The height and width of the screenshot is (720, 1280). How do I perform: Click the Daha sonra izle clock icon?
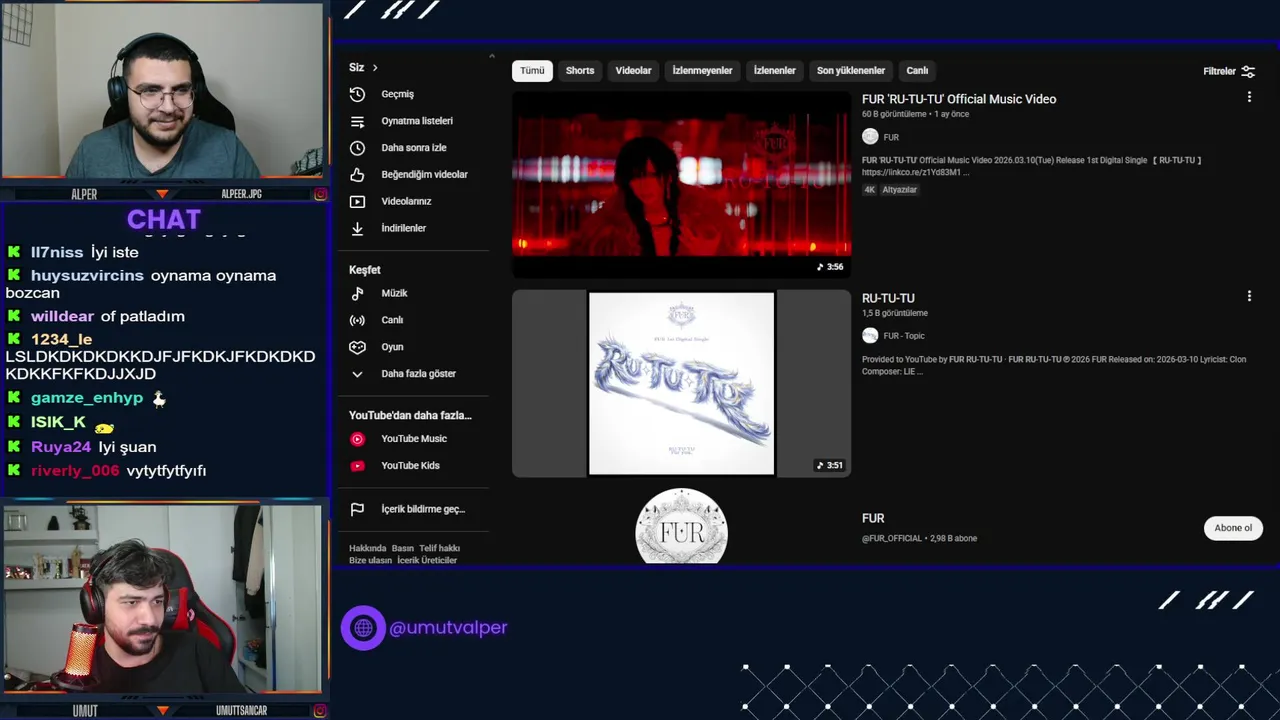357,148
